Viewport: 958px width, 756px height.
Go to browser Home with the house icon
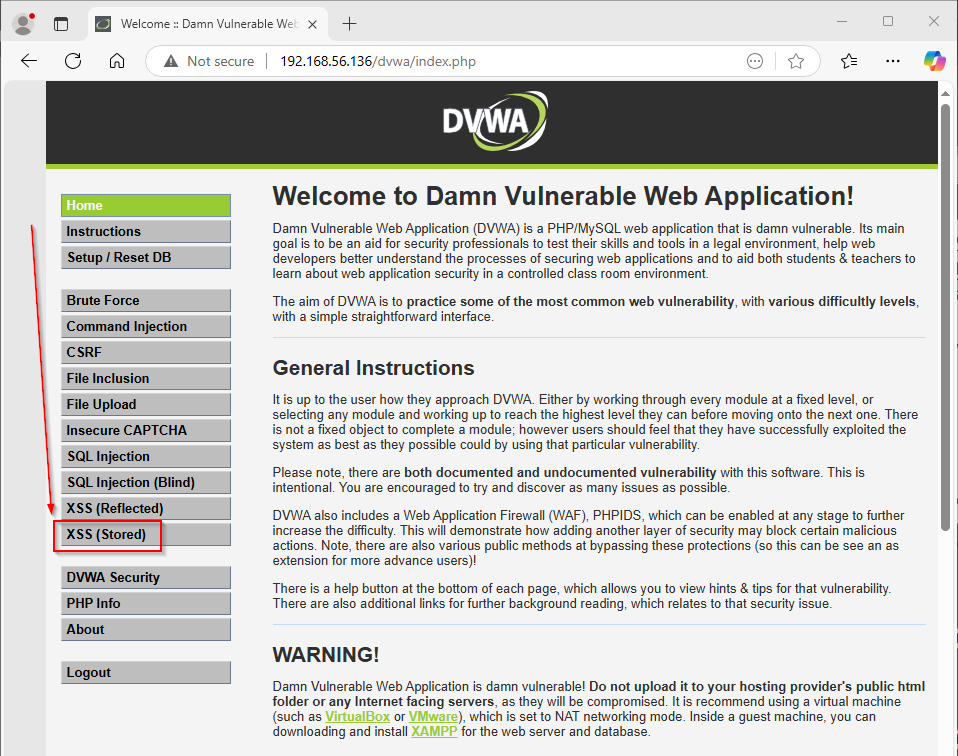(x=117, y=61)
